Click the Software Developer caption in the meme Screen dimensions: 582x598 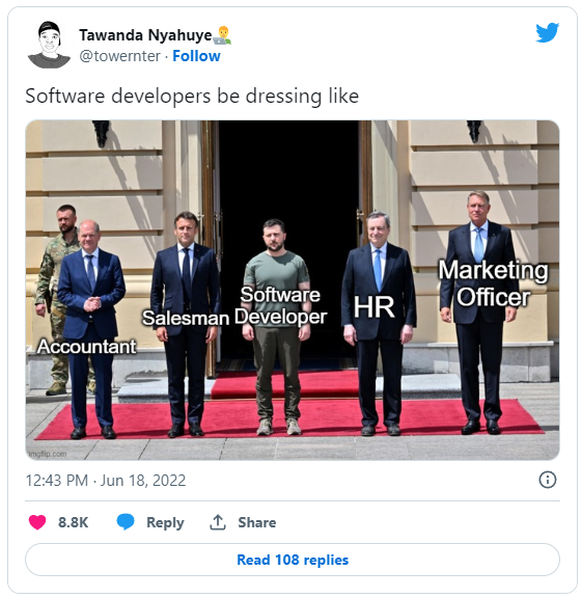point(280,305)
